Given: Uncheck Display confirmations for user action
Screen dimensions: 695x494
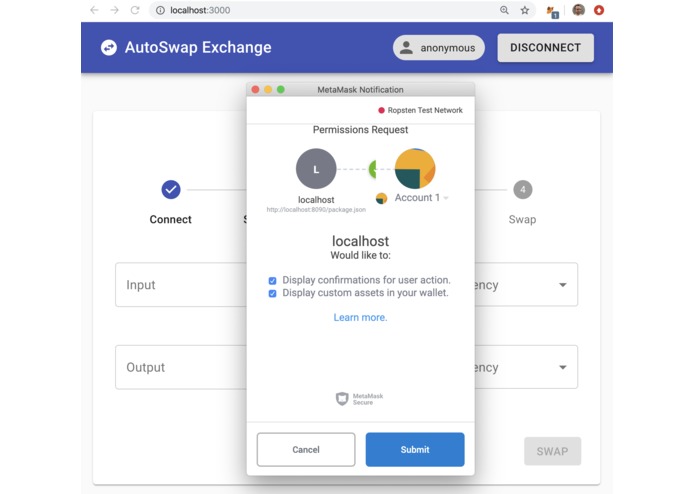Looking at the screenshot, I should pos(273,280).
